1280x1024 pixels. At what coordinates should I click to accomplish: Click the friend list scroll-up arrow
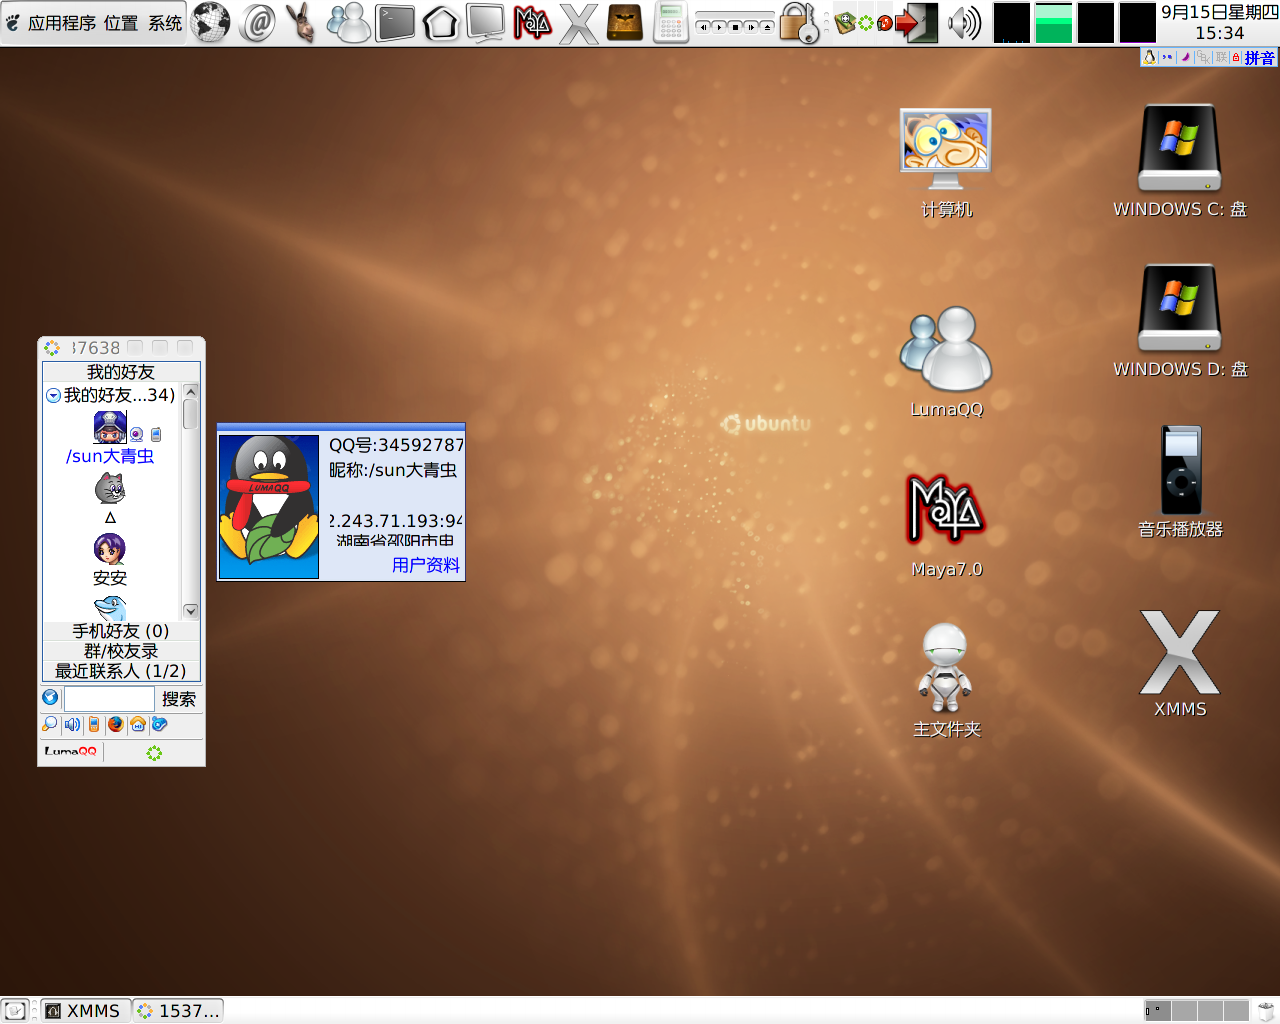coord(191,391)
